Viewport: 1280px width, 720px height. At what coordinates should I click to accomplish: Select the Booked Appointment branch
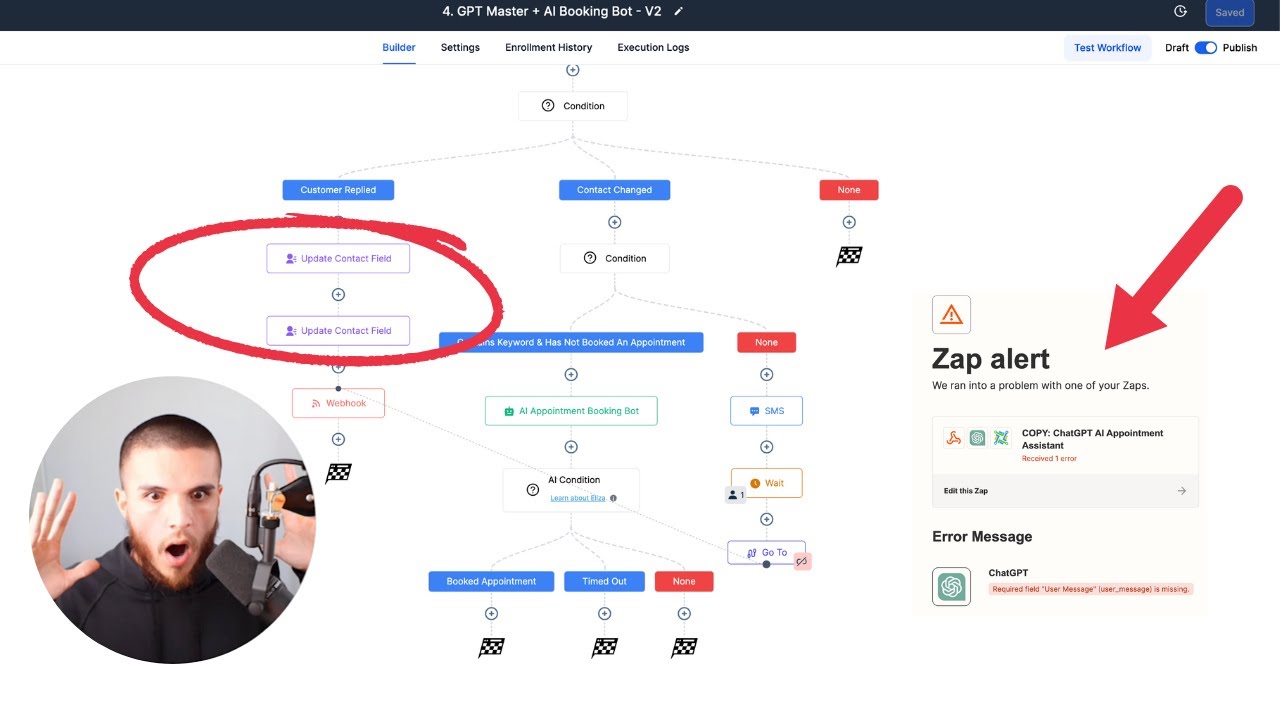[x=491, y=581]
